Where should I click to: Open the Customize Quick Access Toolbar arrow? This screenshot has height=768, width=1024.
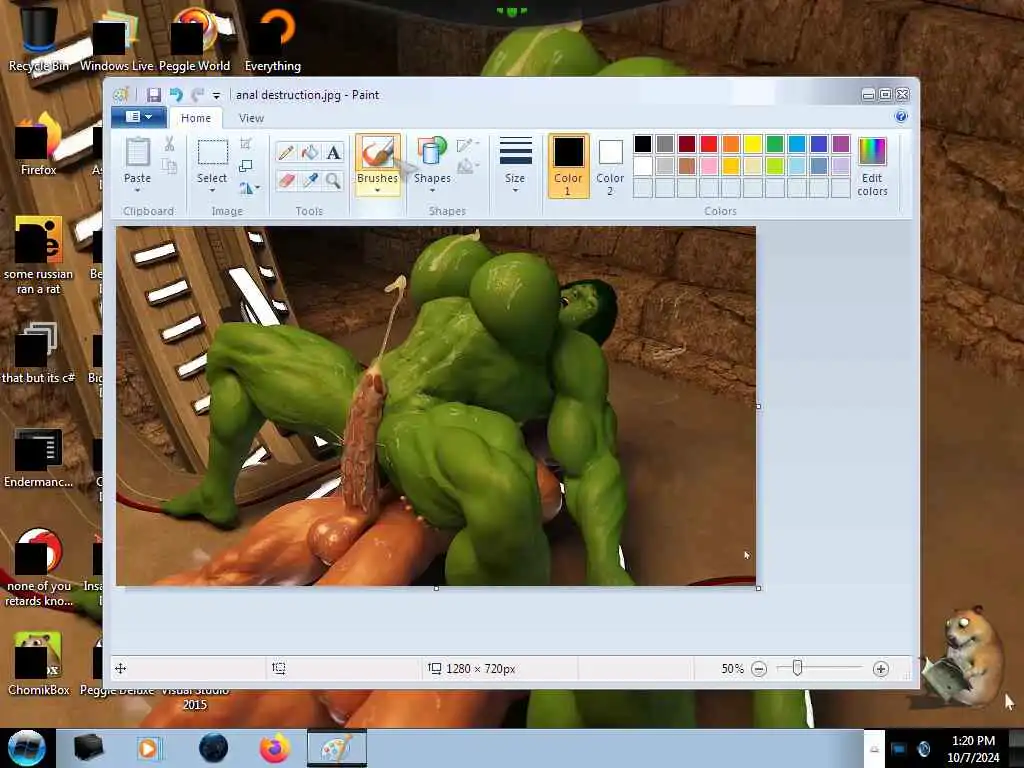tap(216, 96)
